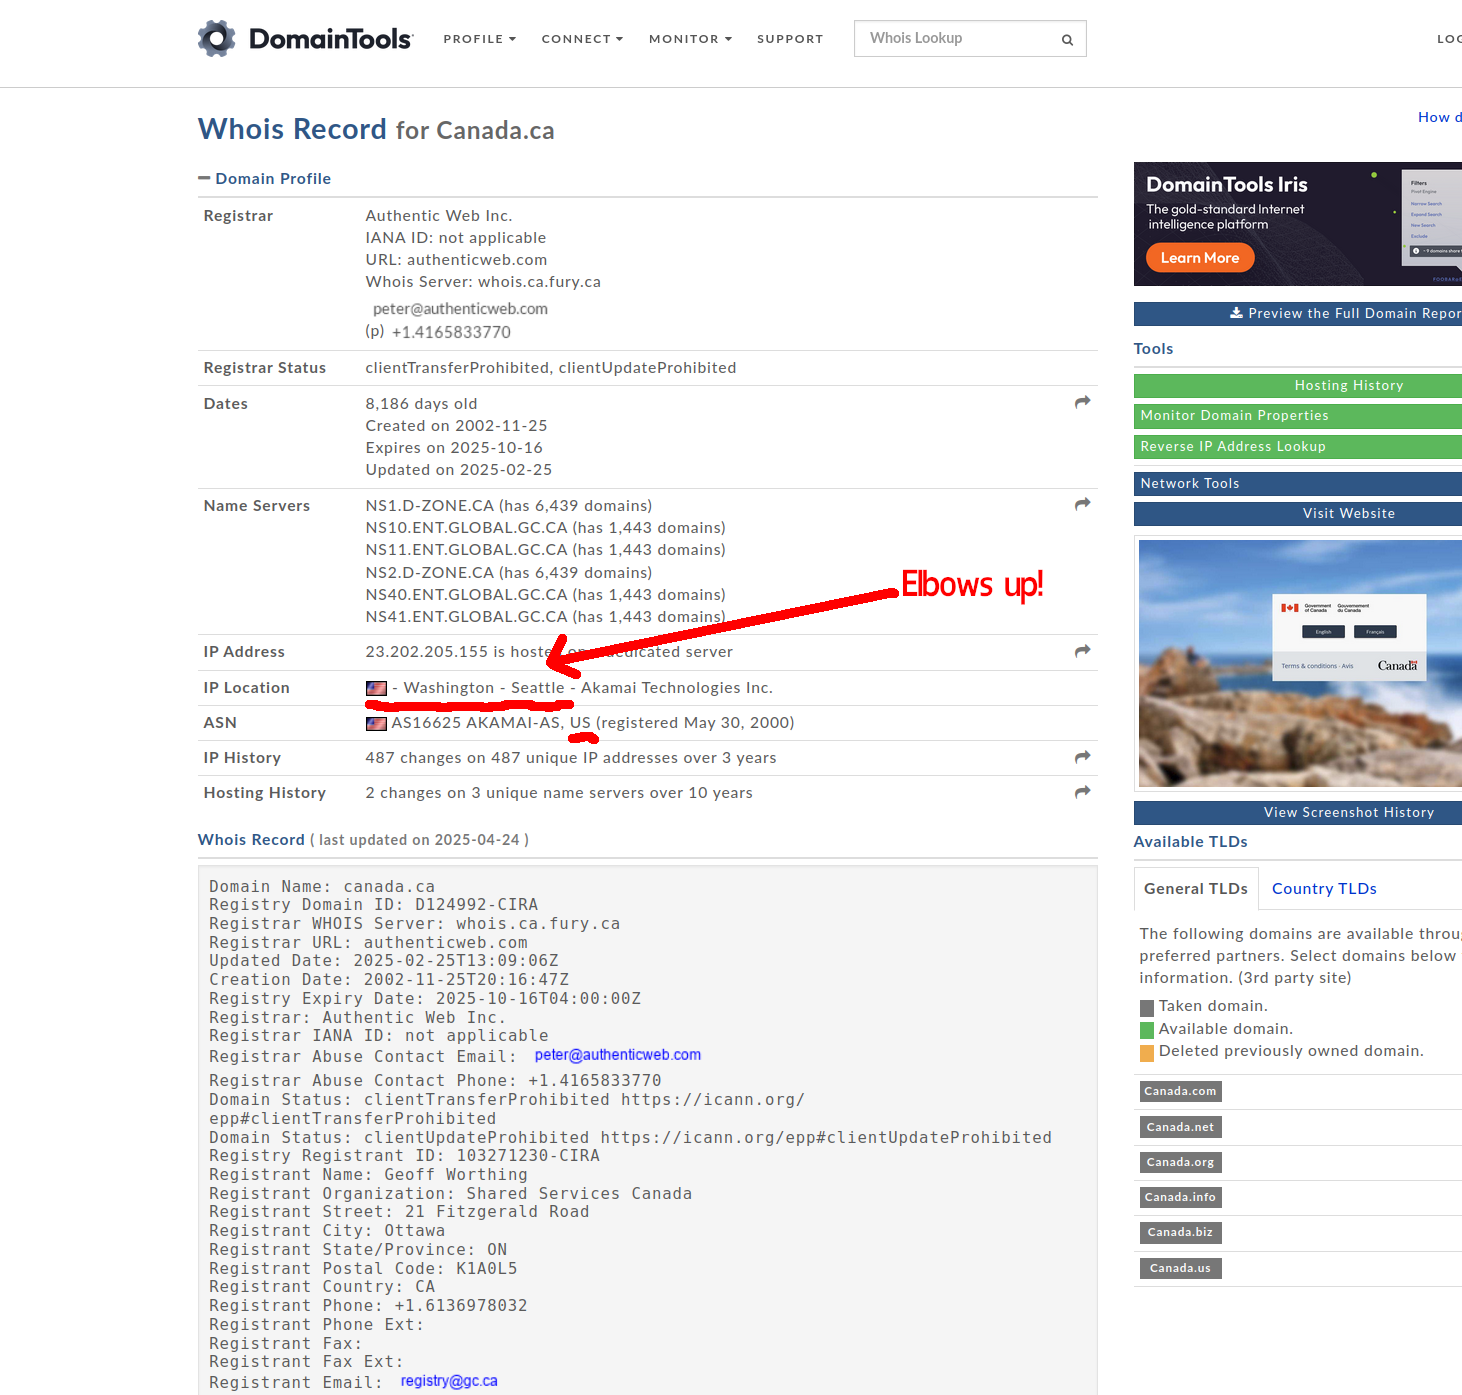
Task: Open the Hosting History tool
Action: [1298, 386]
